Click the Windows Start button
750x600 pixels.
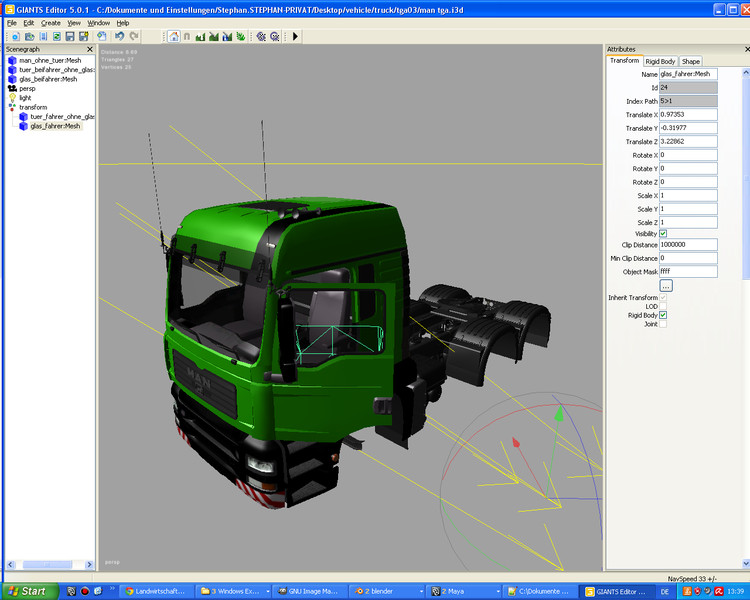click(x=29, y=591)
